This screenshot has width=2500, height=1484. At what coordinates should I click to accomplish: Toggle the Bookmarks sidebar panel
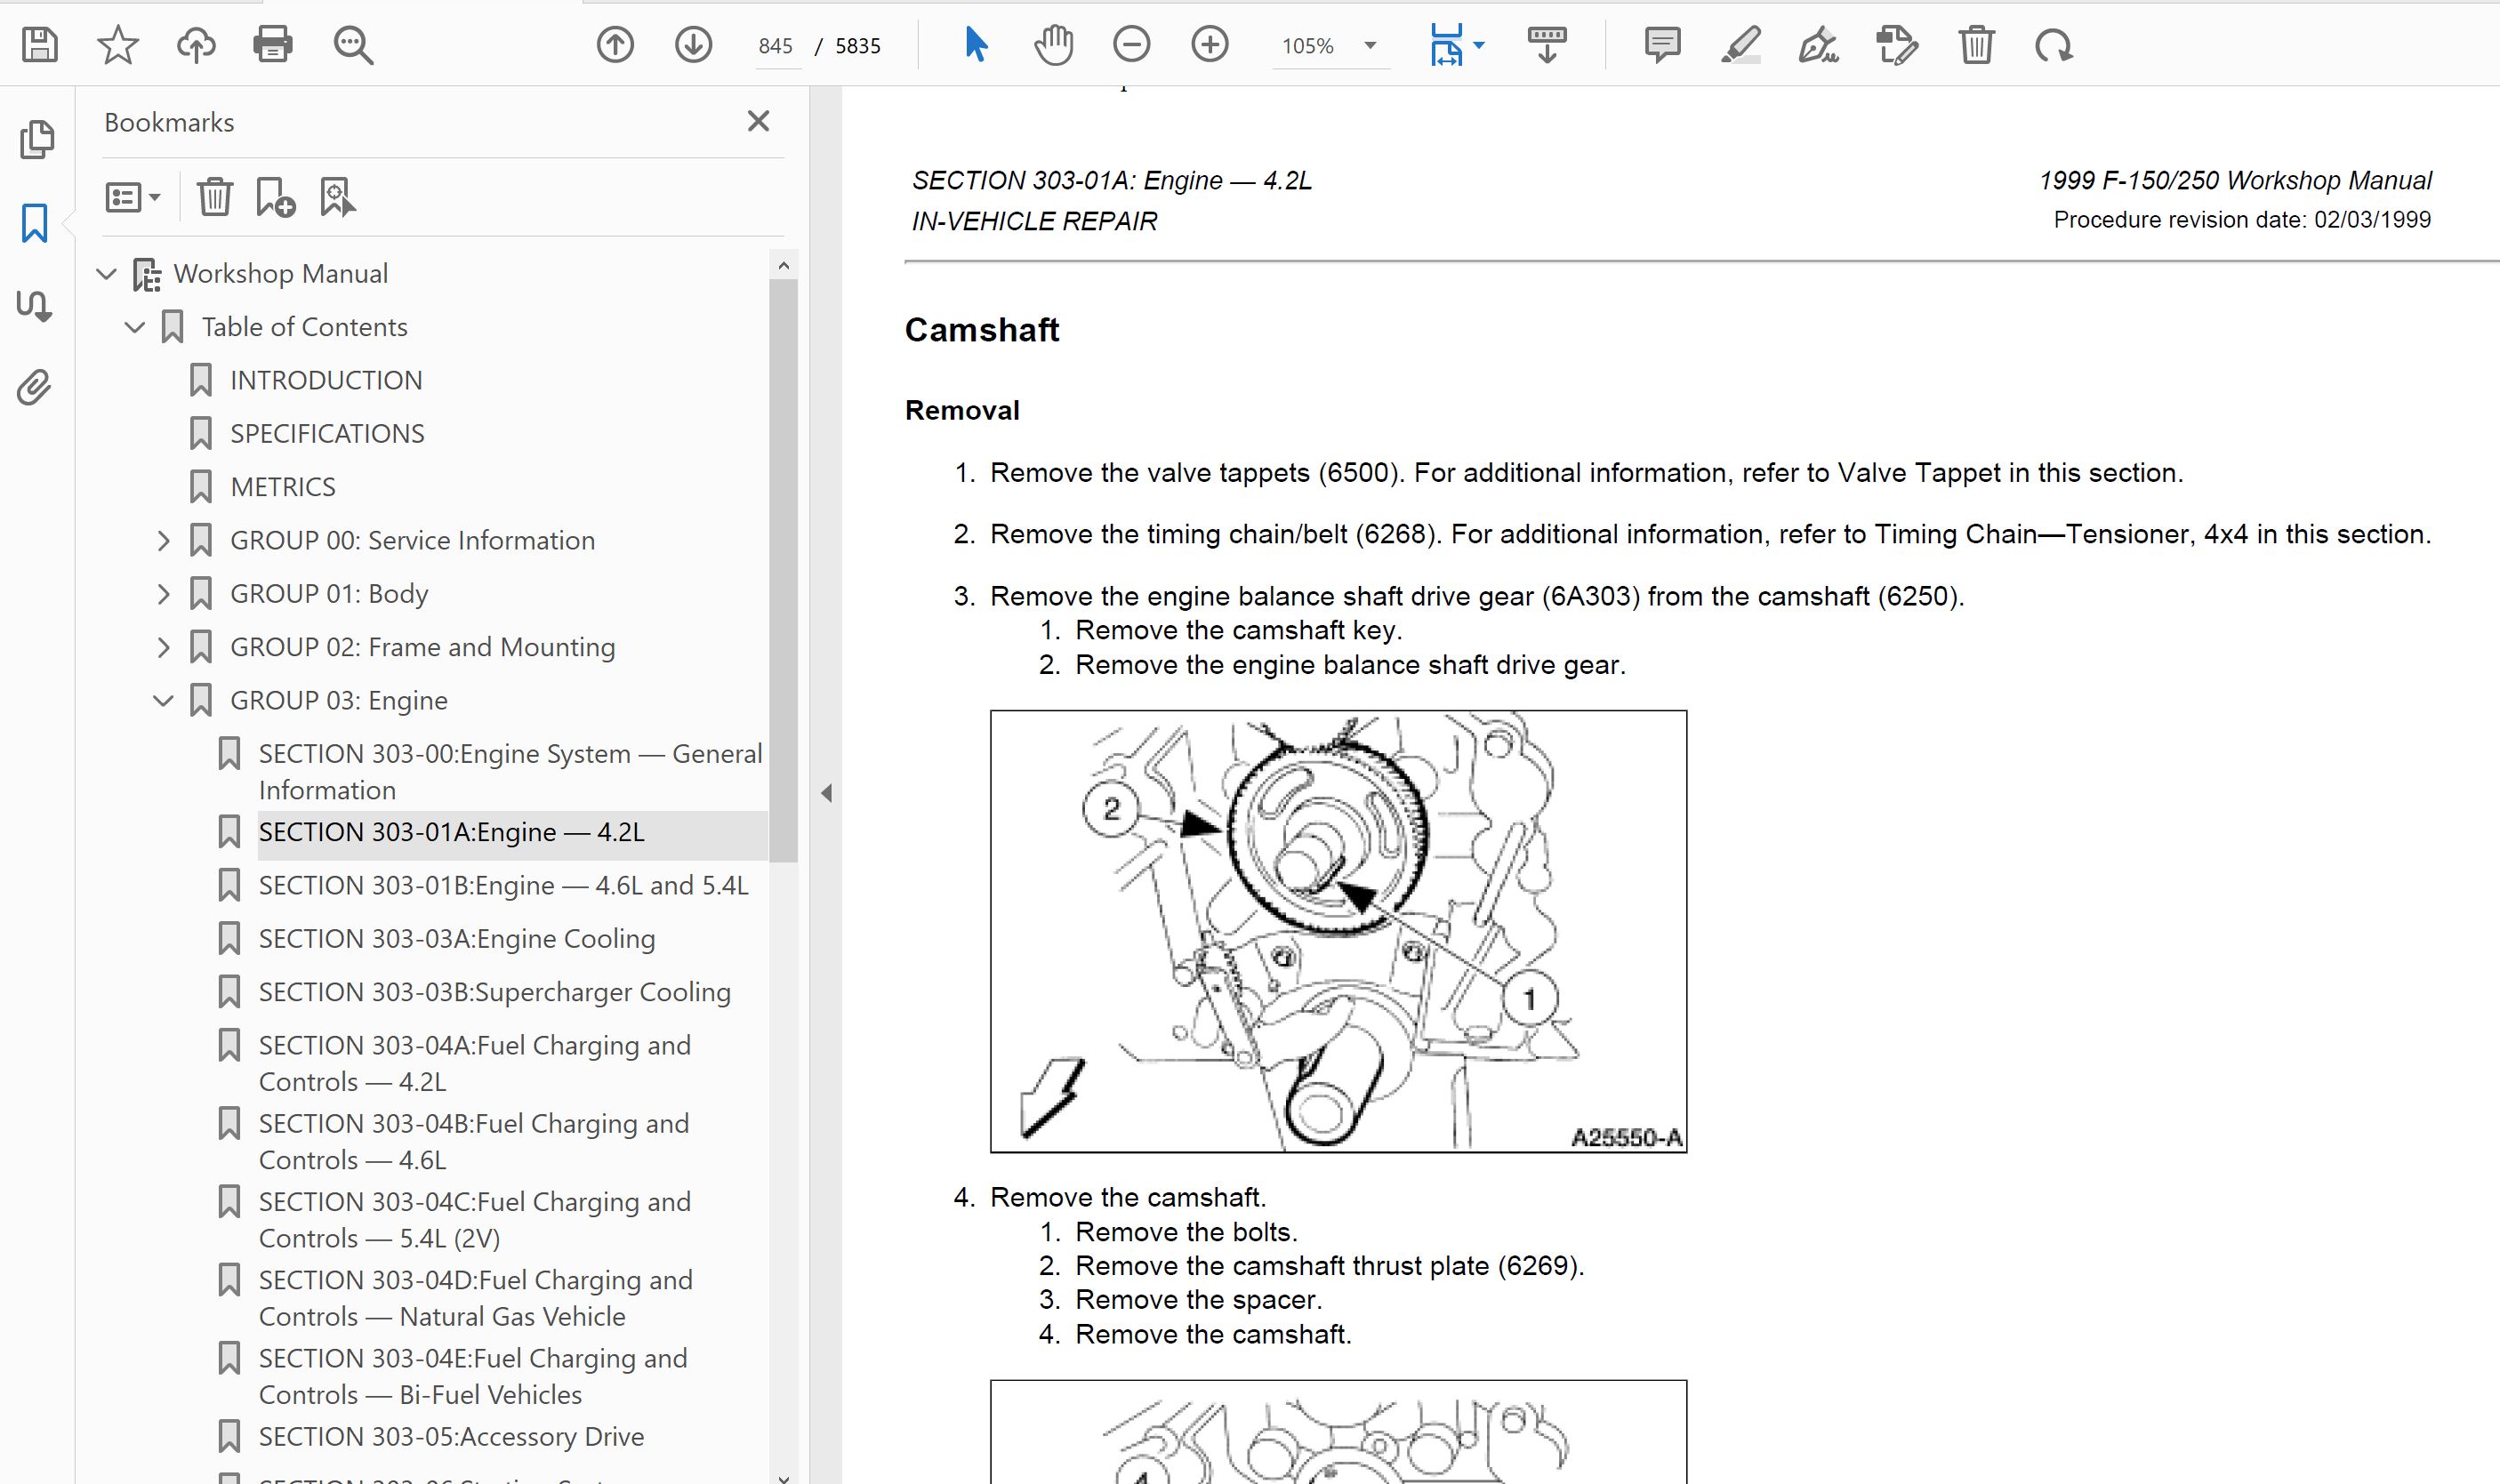(35, 222)
